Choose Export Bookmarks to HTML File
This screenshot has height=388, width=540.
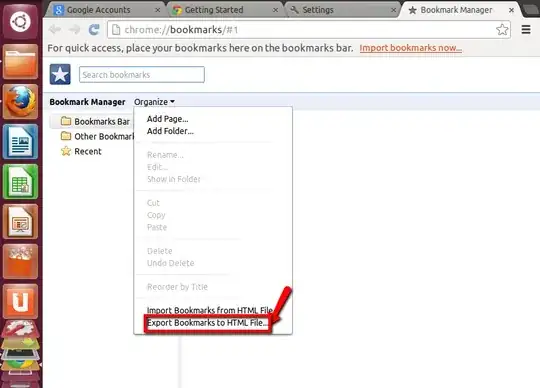(x=208, y=323)
